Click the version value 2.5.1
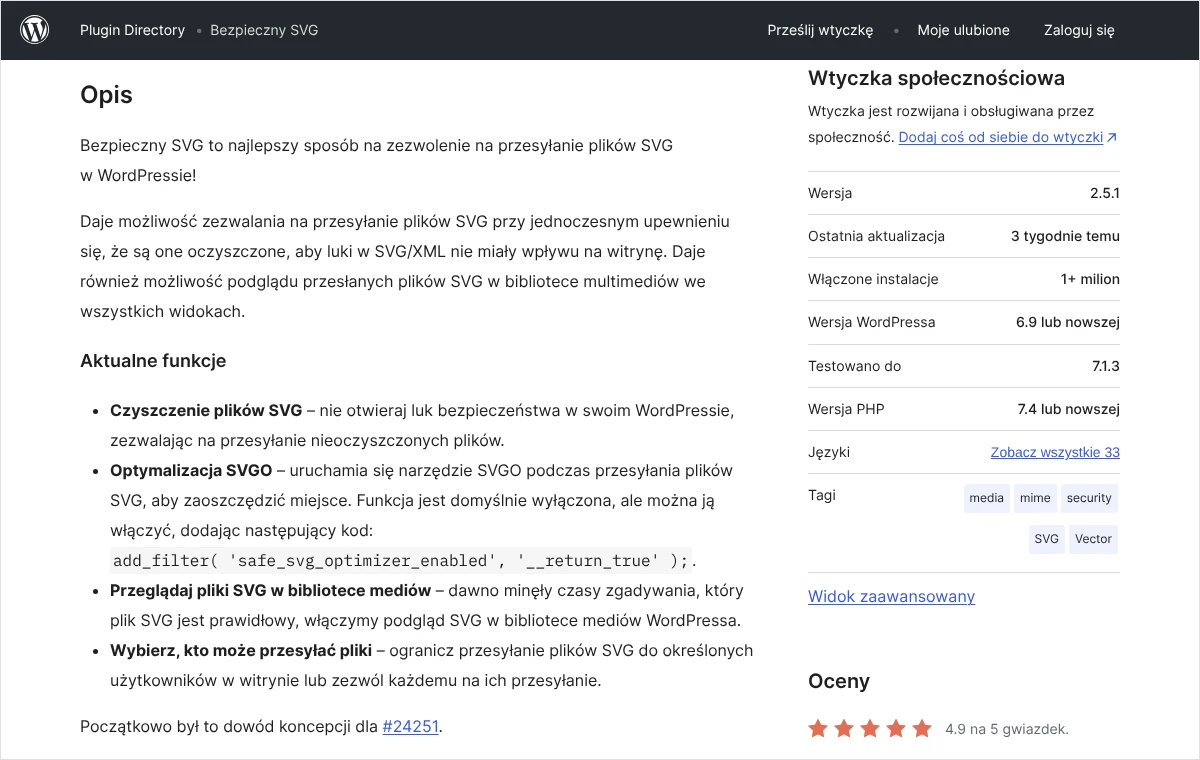This screenshot has height=760, width=1200. tap(1105, 193)
